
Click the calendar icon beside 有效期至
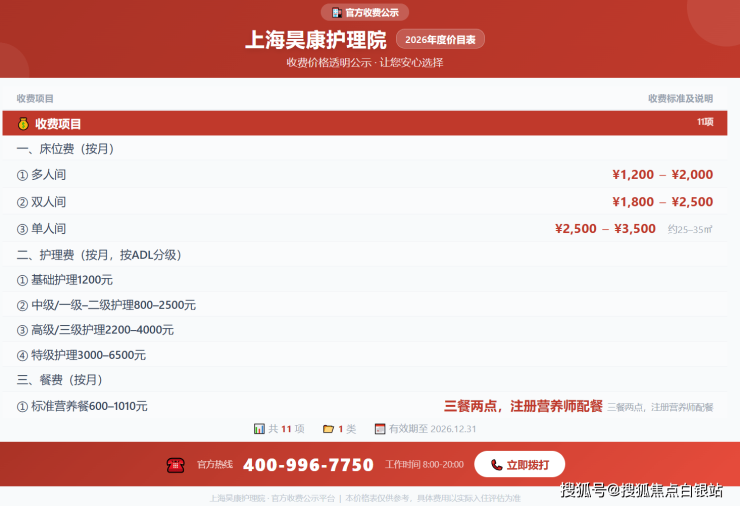380,429
